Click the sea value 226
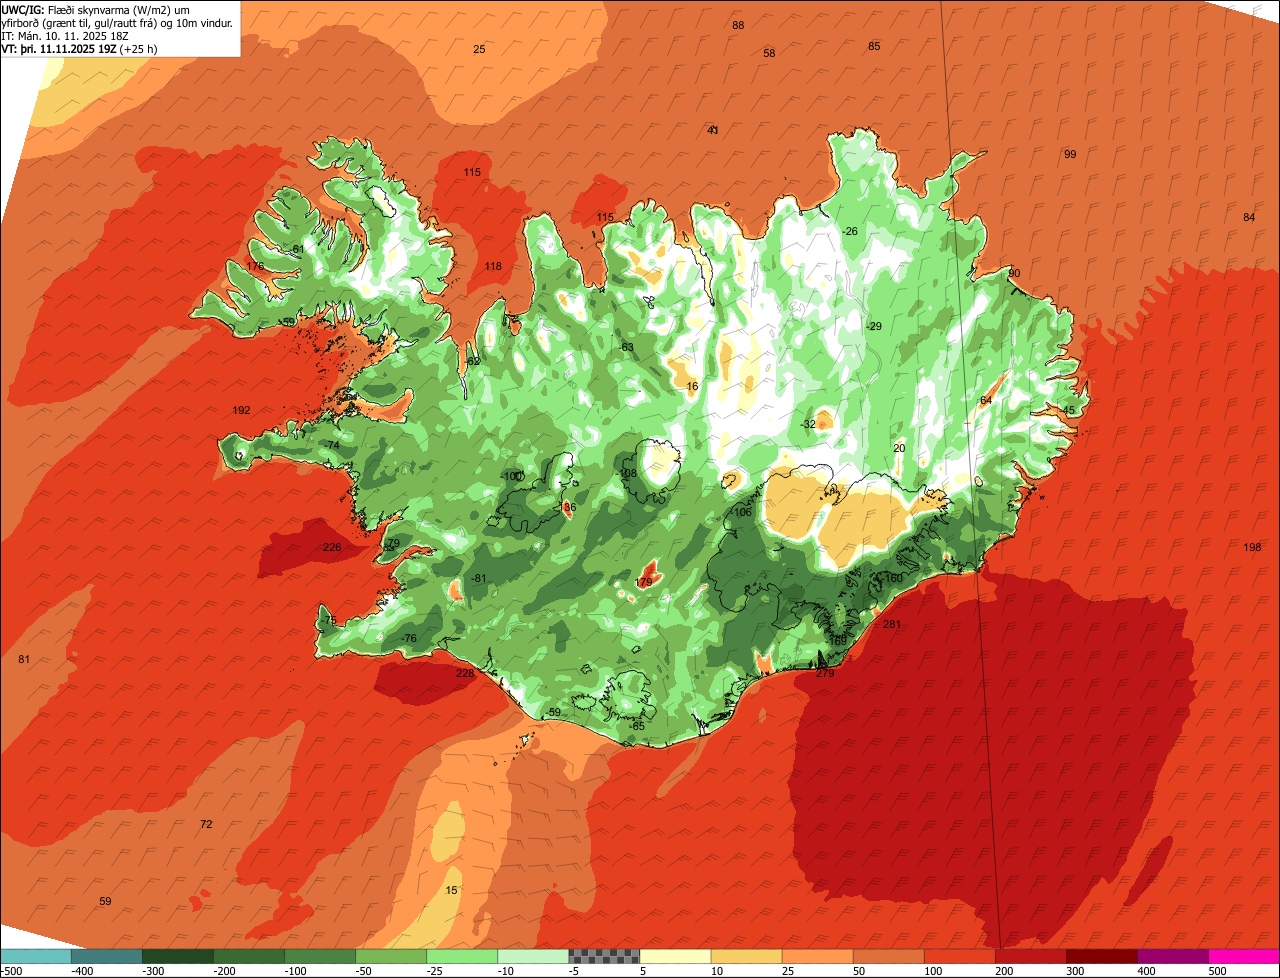The height and width of the screenshot is (978, 1280). (332, 547)
